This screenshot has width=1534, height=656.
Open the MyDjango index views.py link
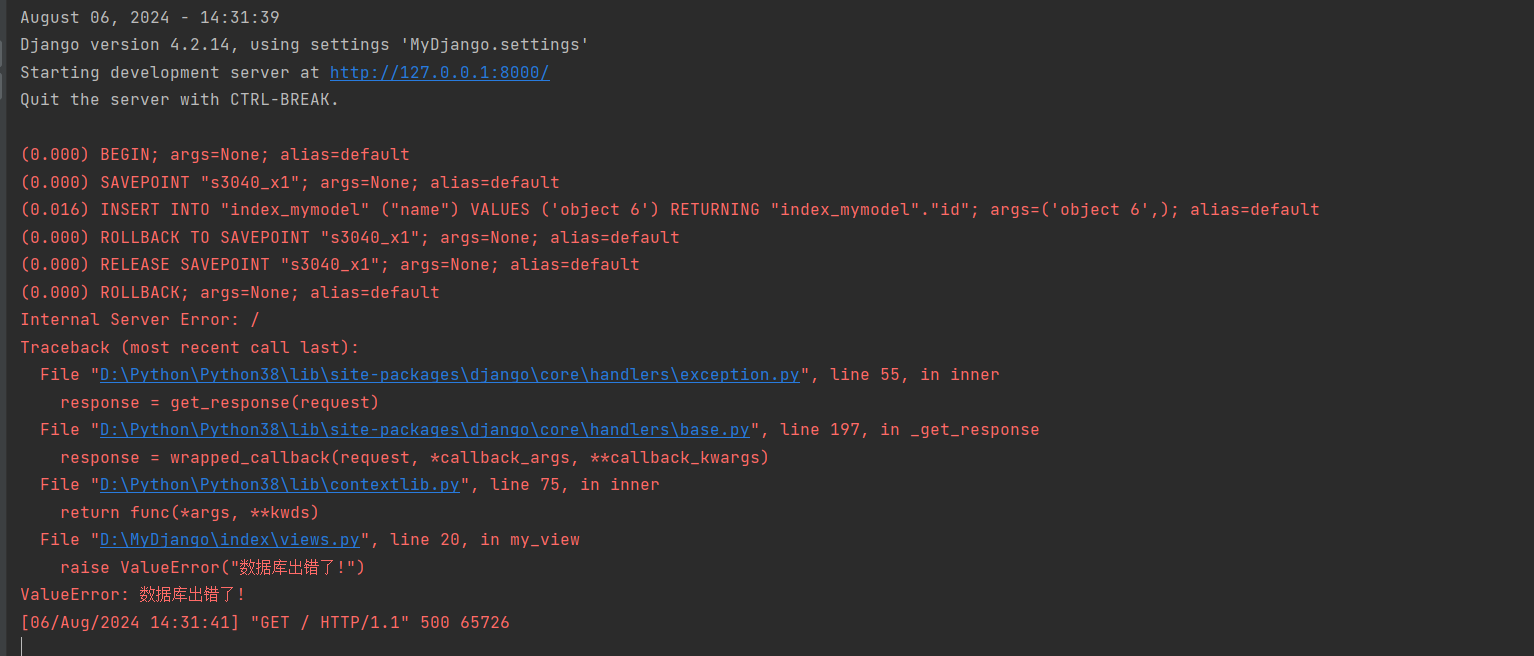(229, 540)
